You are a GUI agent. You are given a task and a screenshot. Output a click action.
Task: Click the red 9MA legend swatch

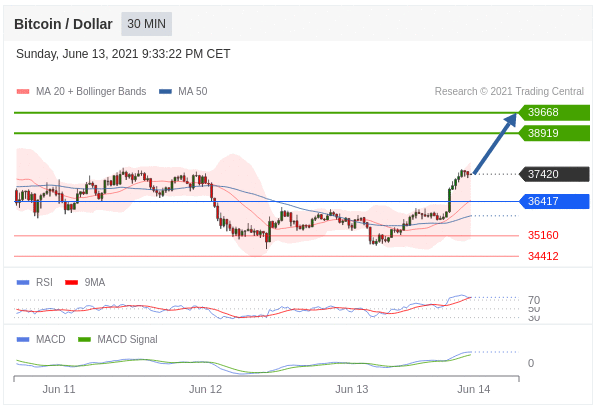[x=71, y=283]
